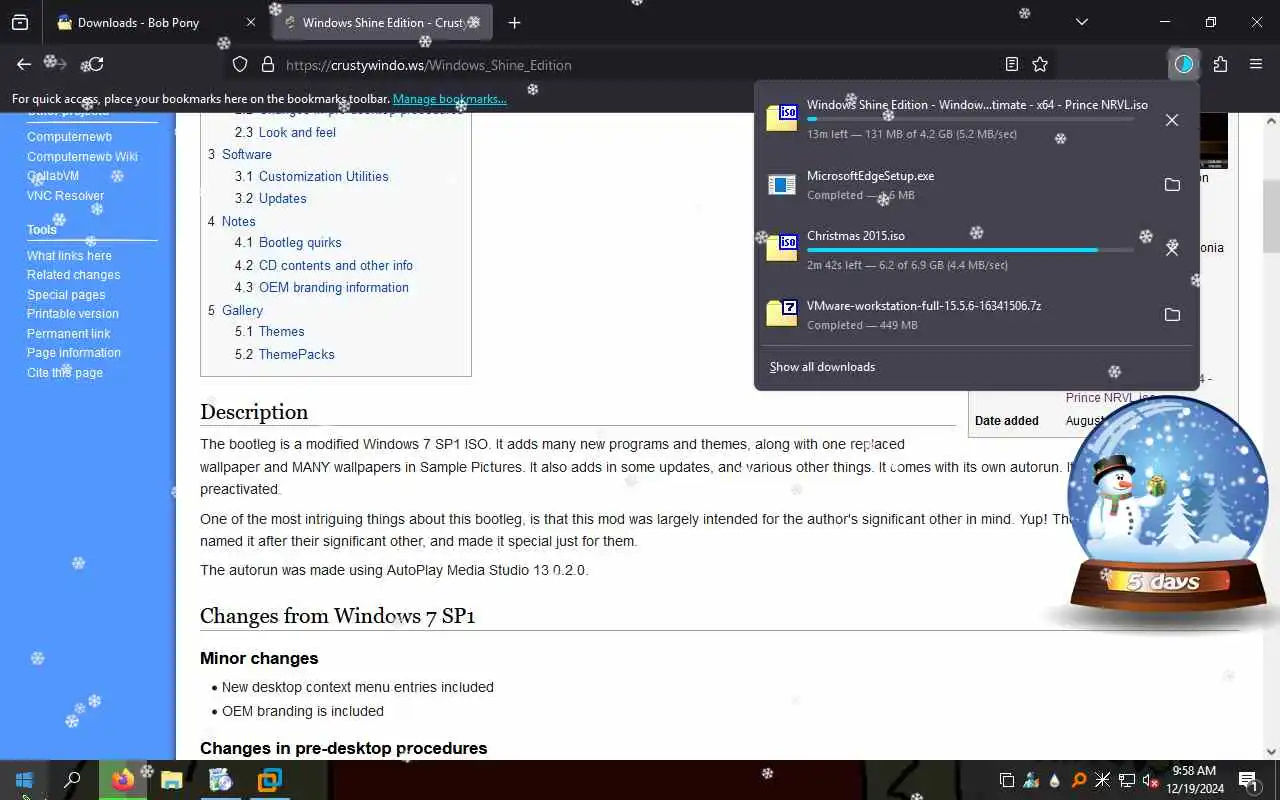The height and width of the screenshot is (800, 1280).
Task: Open tracking protection shield icon
Action: (x=240, y=64)
